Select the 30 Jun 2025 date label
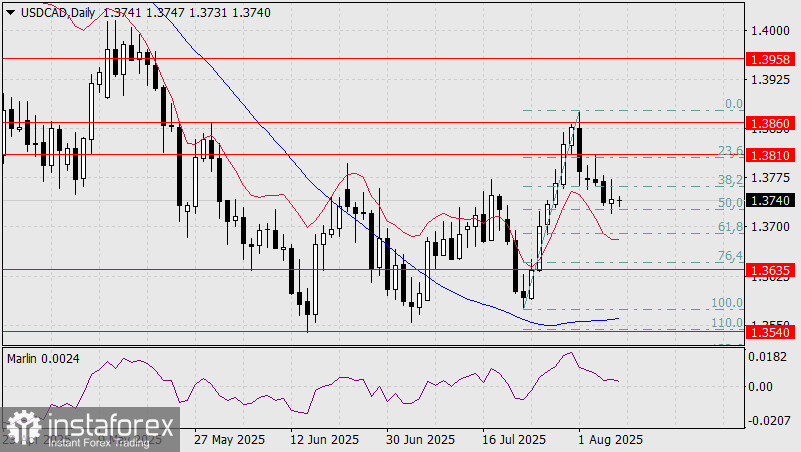 pos(420,440)
